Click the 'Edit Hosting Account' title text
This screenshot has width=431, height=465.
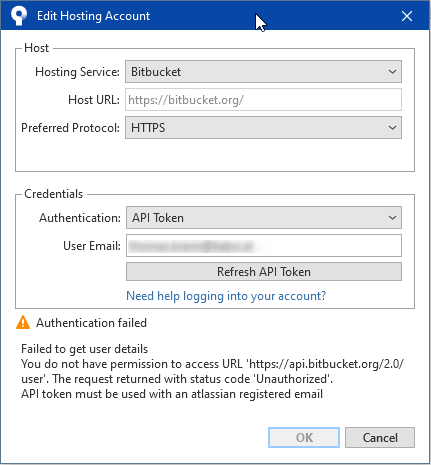click(x=93, y=16)
